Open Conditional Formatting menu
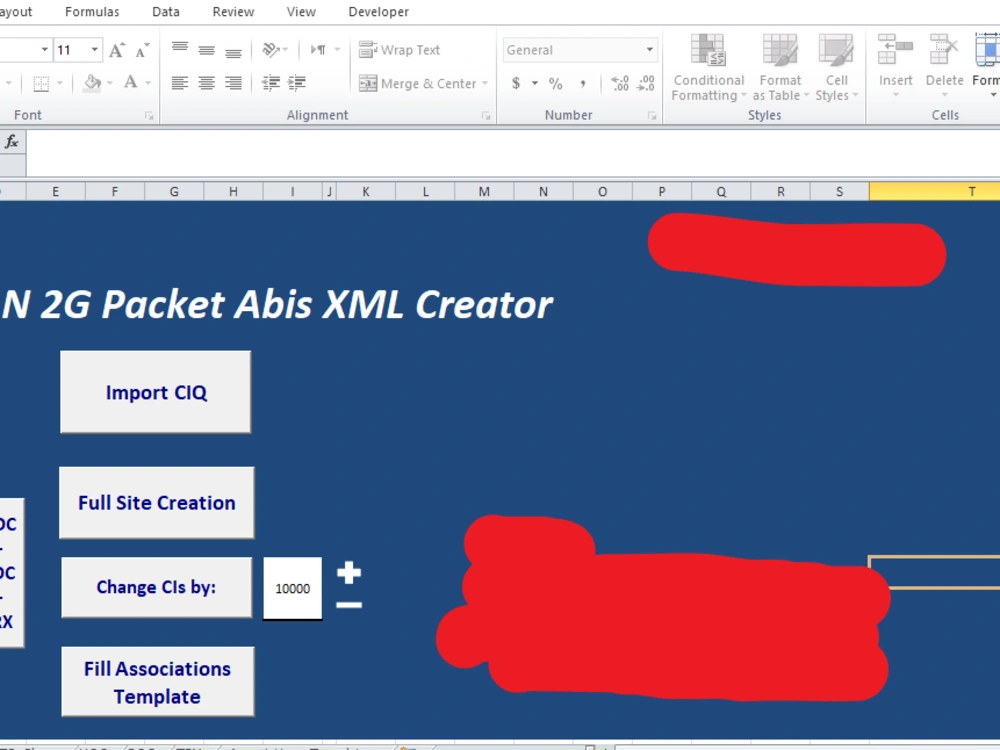 tap(708, 68)
